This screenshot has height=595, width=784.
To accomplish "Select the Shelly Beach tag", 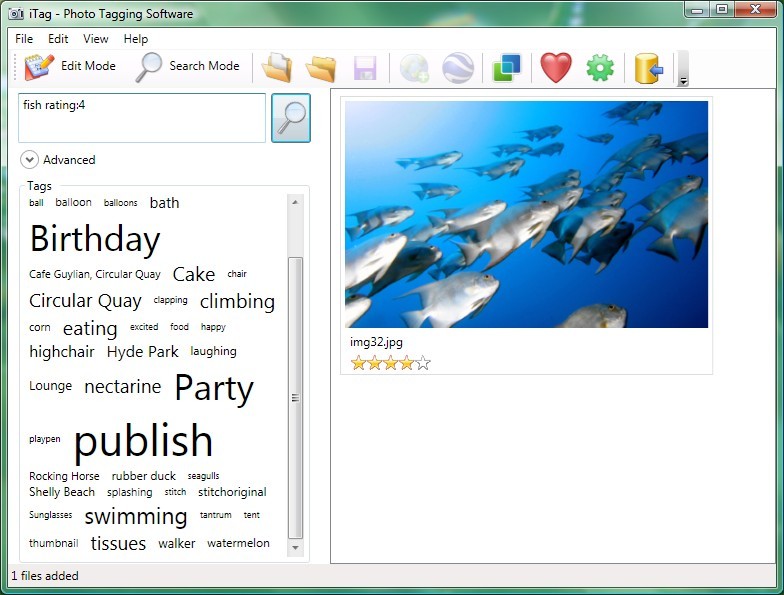I will coord(62,492).
